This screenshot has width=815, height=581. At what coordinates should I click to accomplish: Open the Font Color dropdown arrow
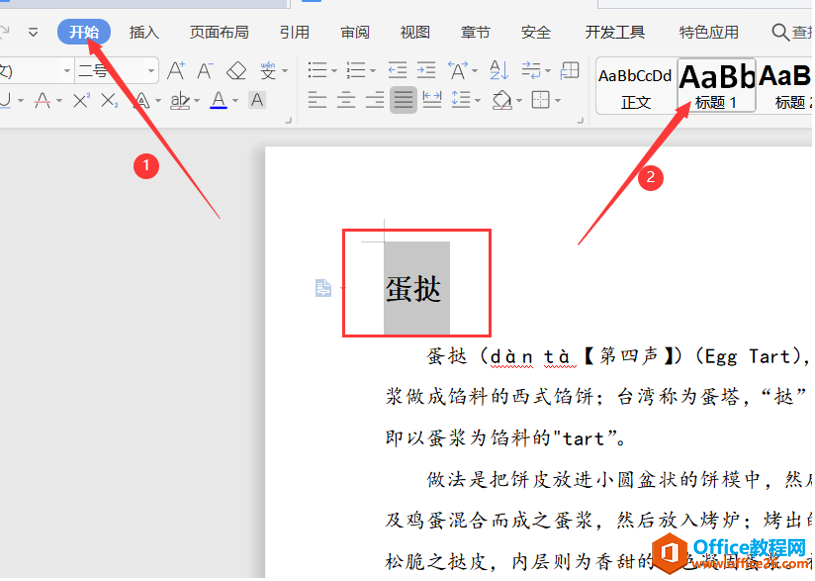[x=235, y=100]
